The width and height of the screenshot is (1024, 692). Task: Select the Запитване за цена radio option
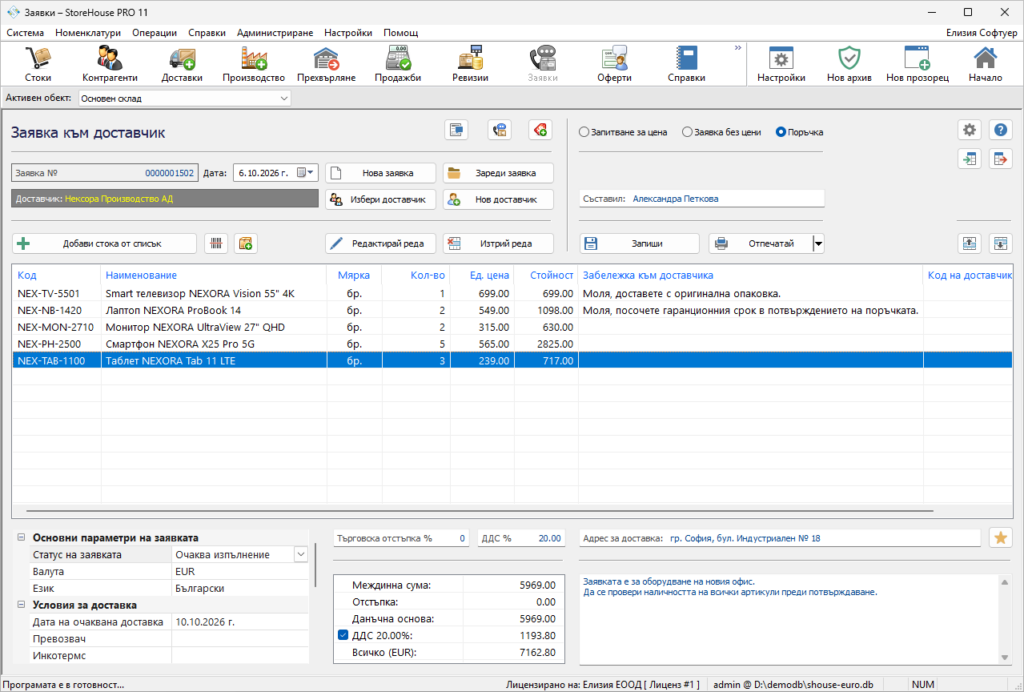623,132
